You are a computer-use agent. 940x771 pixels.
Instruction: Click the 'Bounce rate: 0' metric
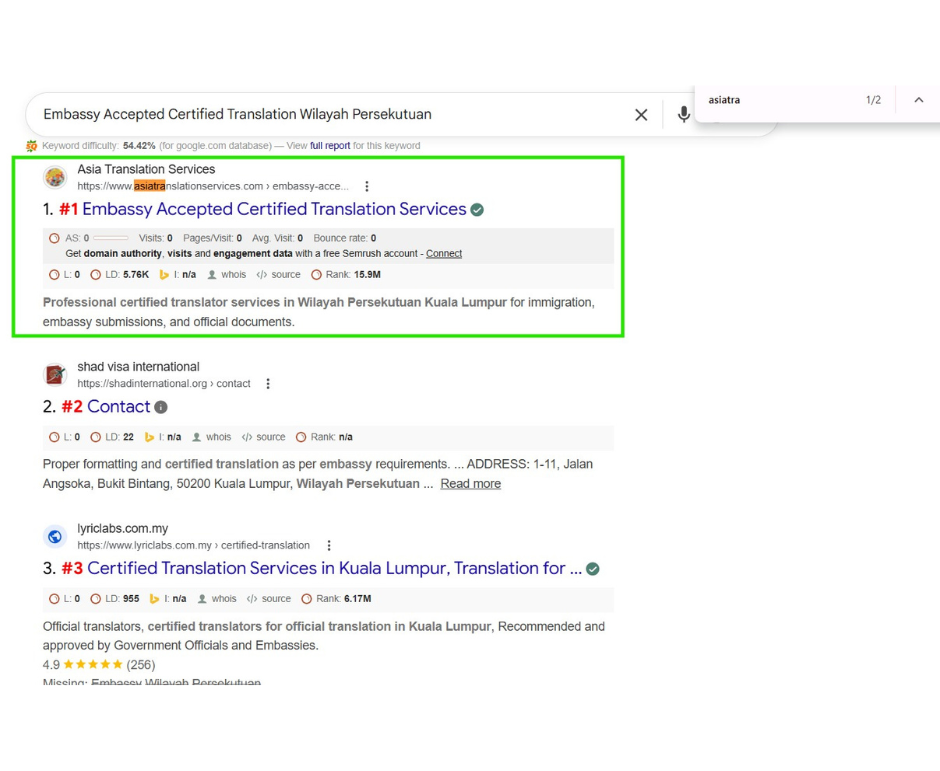(345, 238)
